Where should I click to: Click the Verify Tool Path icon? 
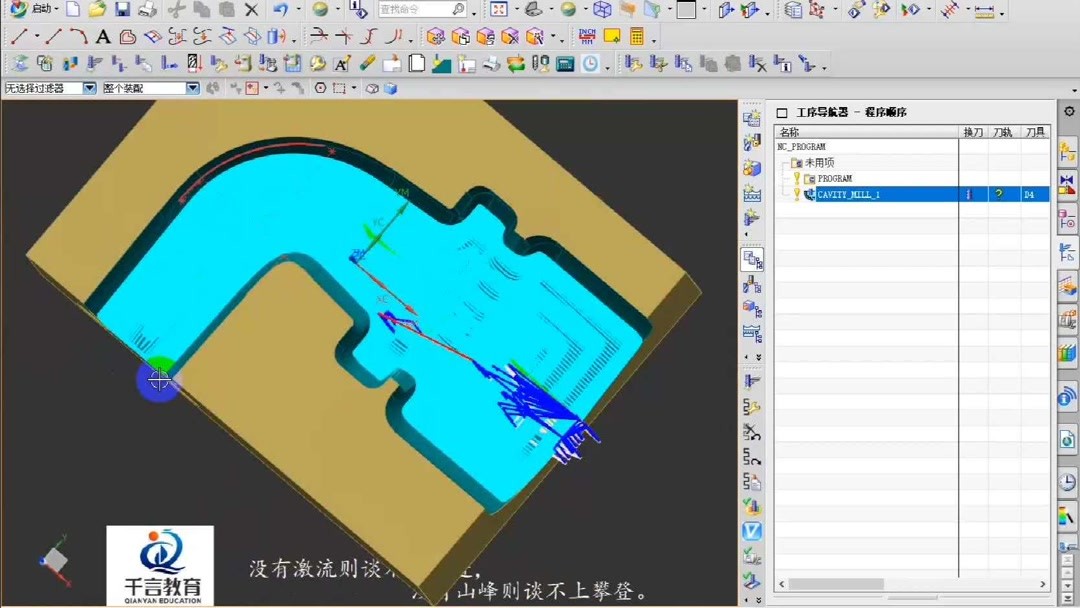(x=682, y=63)
